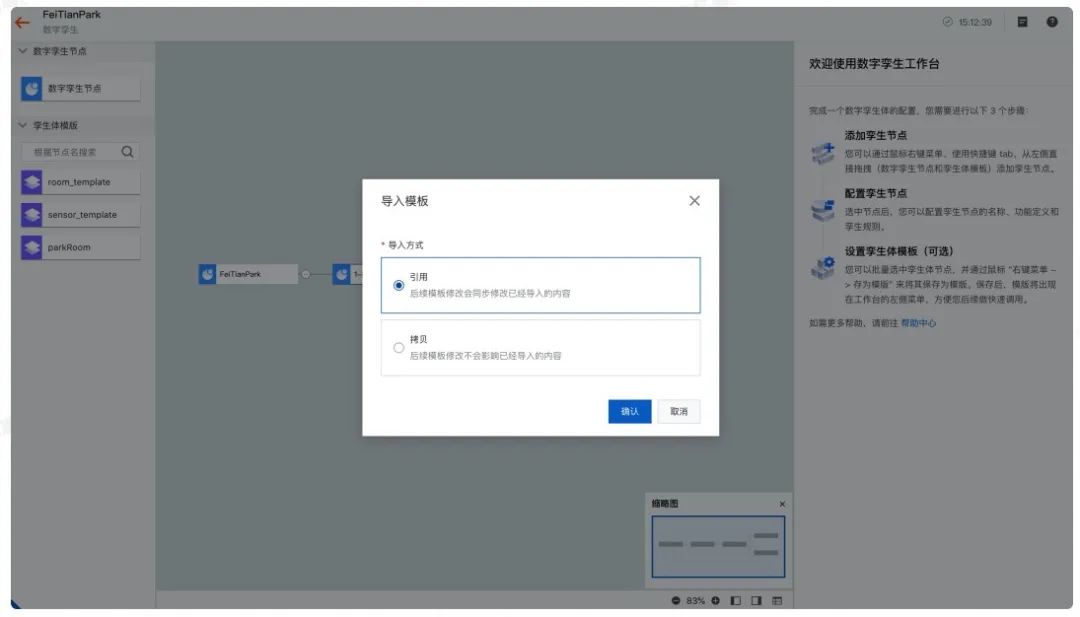Confirm import with 确认 button

click(630, 411)
